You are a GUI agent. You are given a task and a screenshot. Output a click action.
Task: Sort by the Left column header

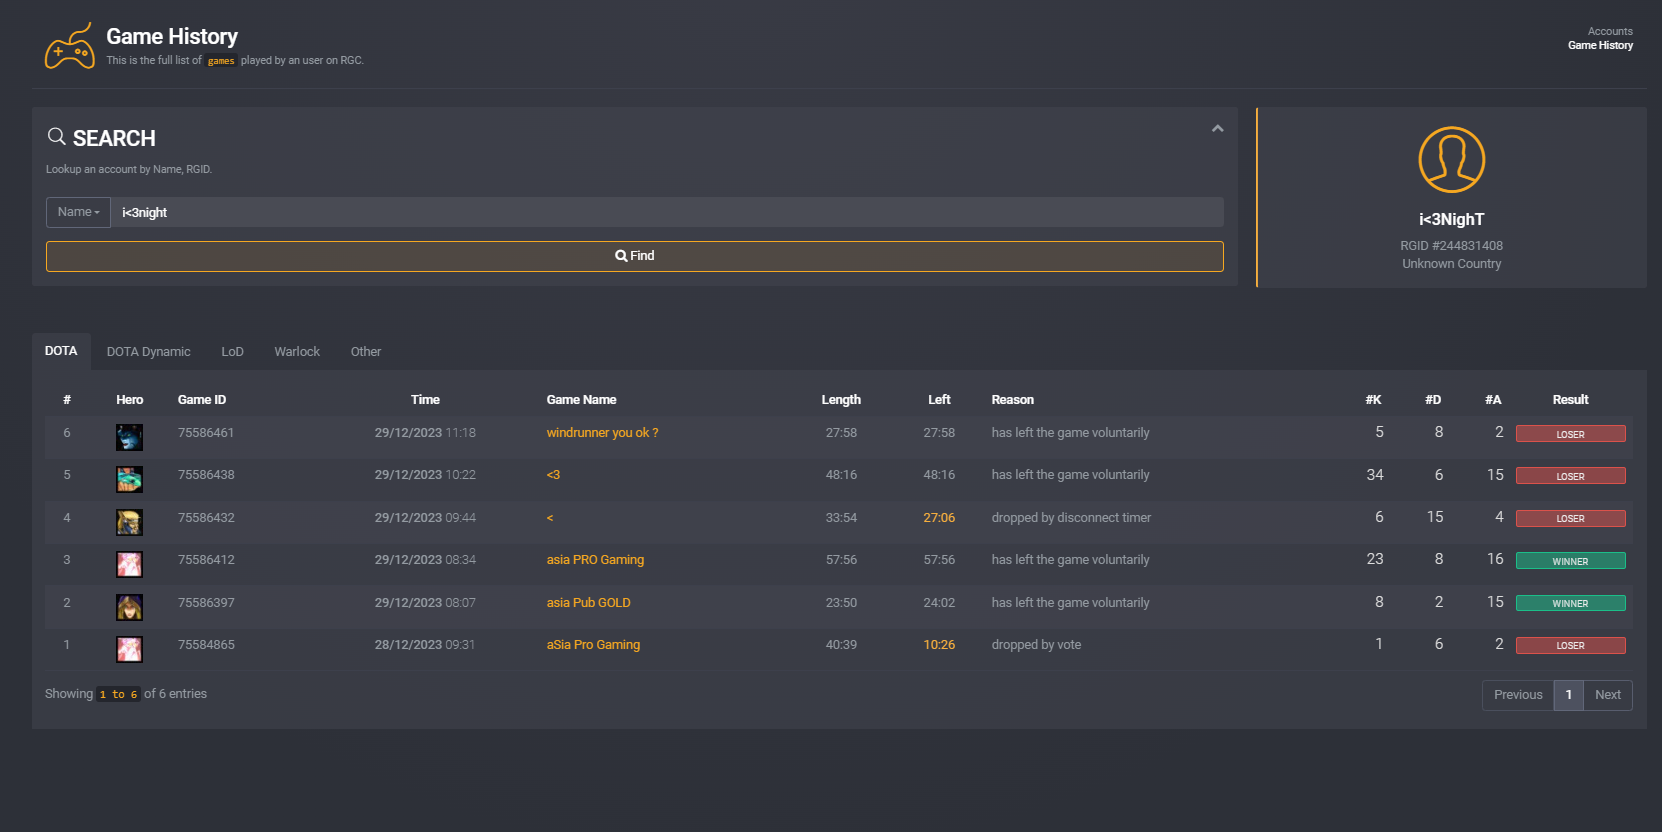pyautogui.click(x=939, y=400)
